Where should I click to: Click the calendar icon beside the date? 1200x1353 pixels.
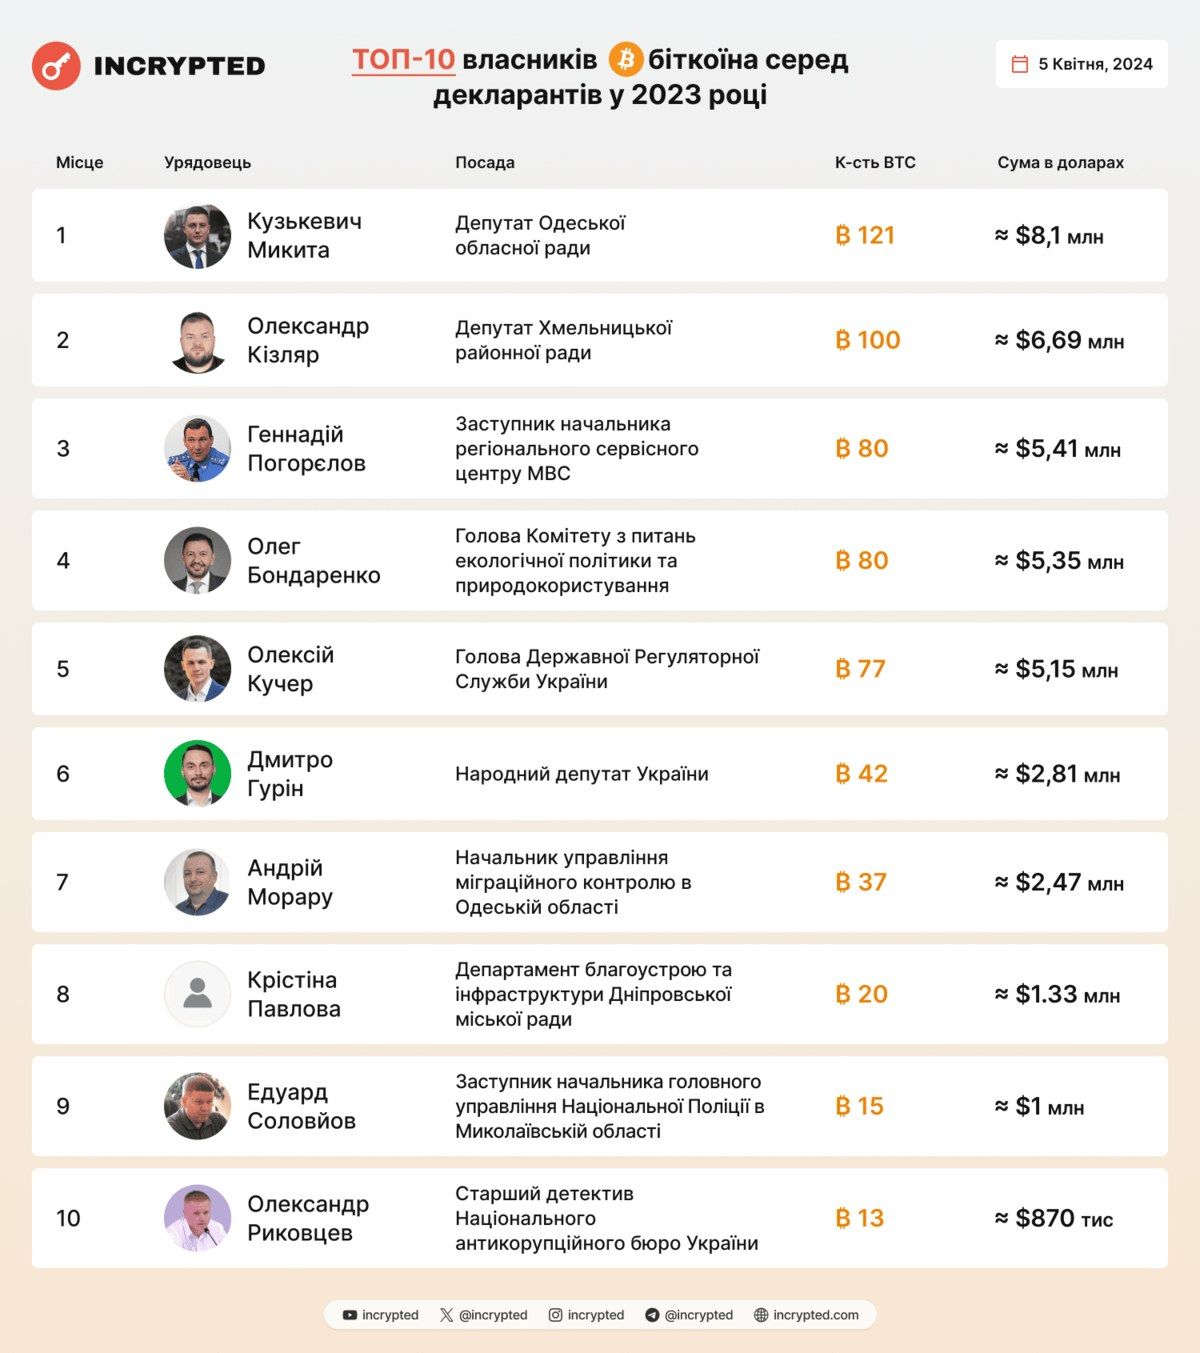1020,64
